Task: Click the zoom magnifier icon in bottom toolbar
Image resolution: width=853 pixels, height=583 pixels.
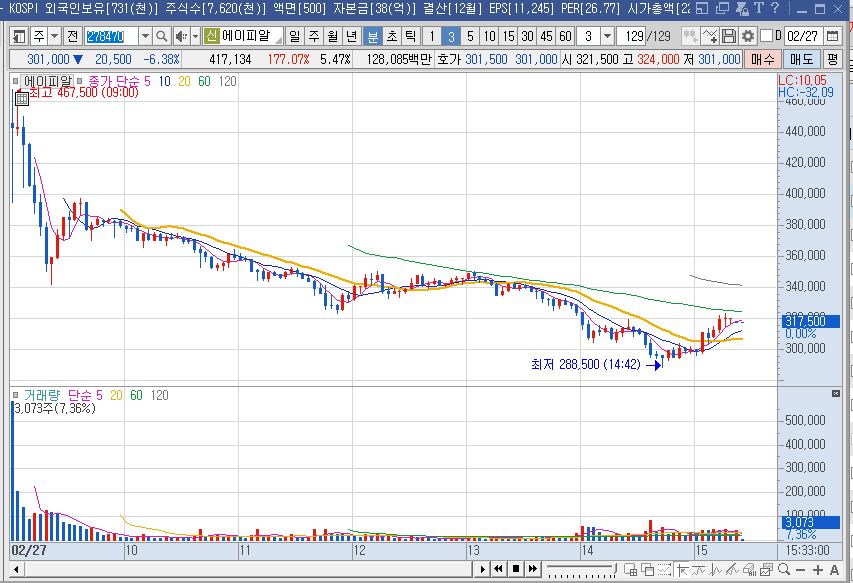Action: 784,569
